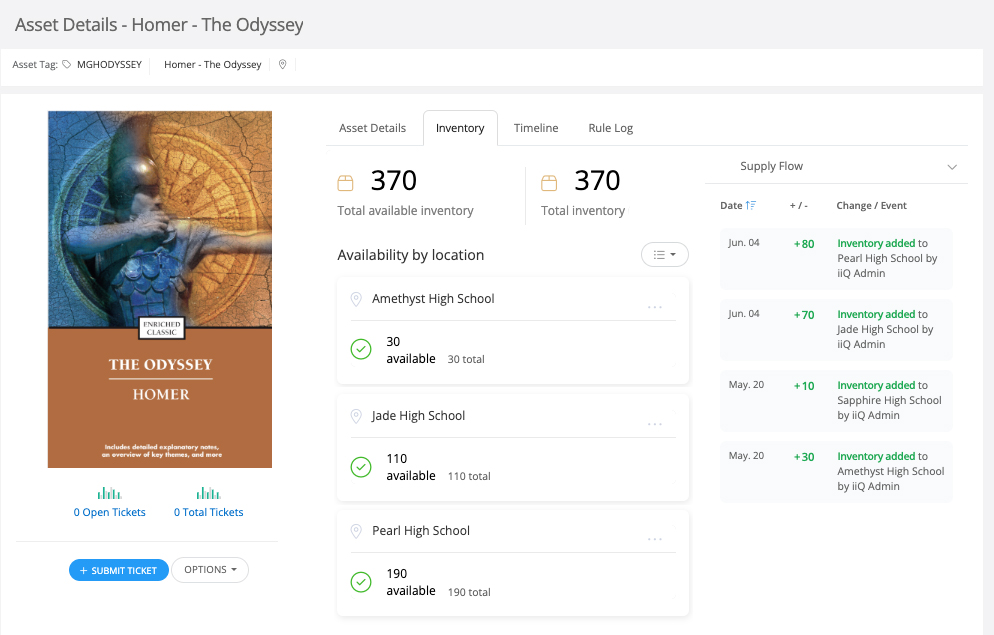Viewport: 994px width, 635px height.
Task: Switch to the Timeline tab
Action: [536, 128]
